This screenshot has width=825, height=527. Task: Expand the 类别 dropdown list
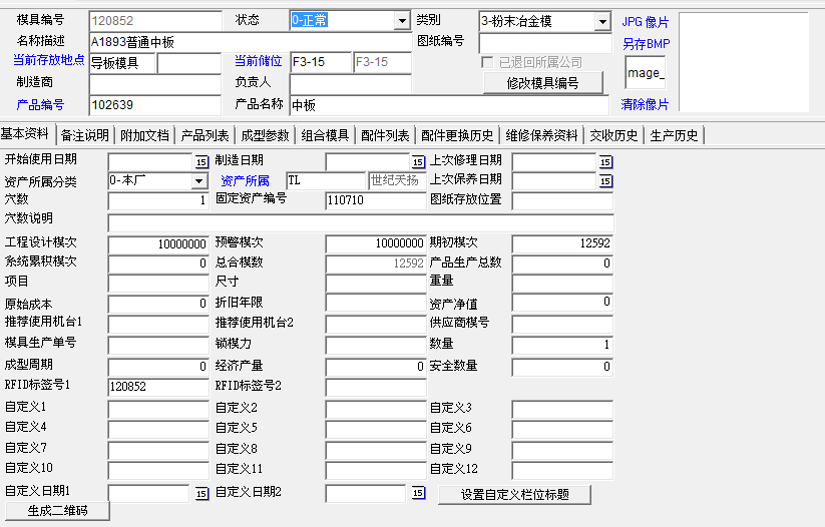coord(602,21)
